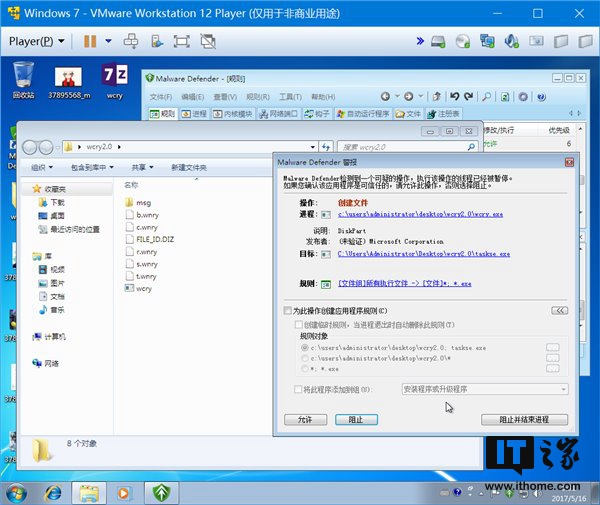Launch Internet Explorer from the taskbar
600x505 pixels.
pyautogui.click(x=54, y=492)
